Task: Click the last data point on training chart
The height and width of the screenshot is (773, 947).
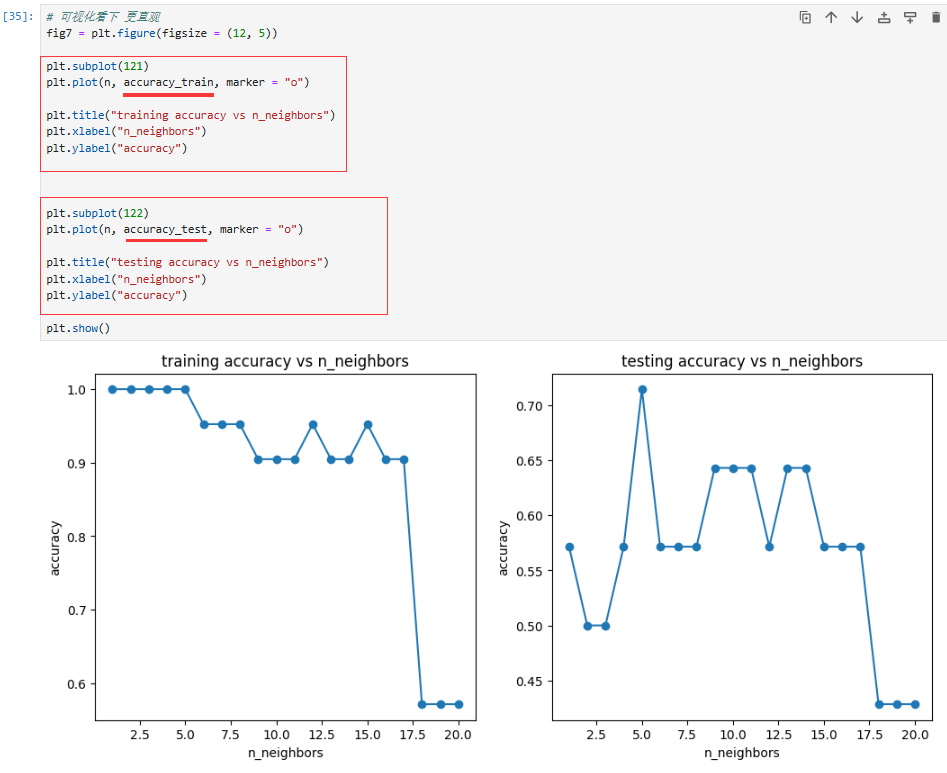Action: click(458, 704)
